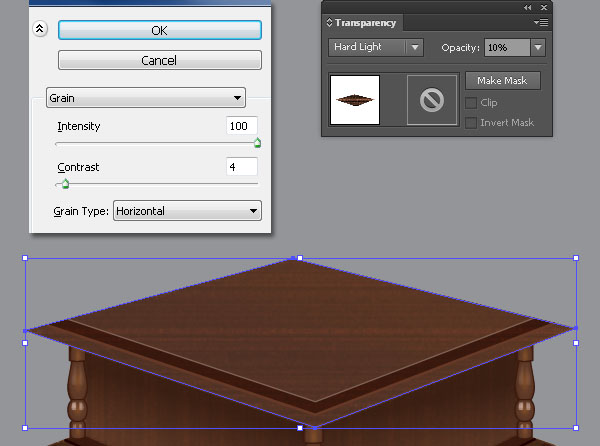
Task: Click the top-left bounding box handle
Action: 25,258
